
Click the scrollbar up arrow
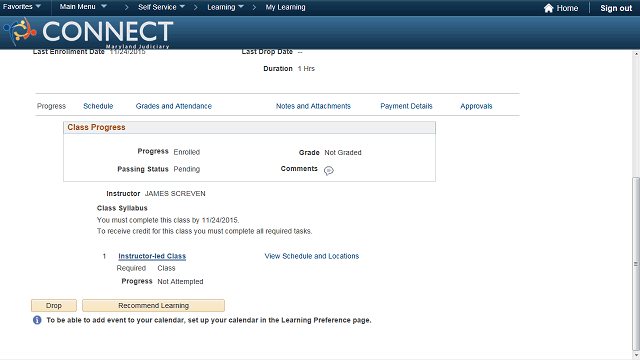pyautogui.click(x=636, y=53)
